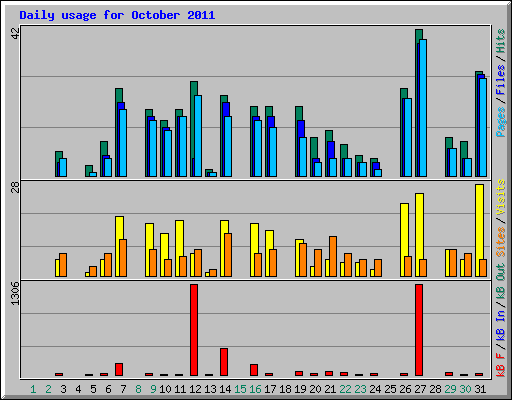Screen dimensions: 512x400
Task: Select the "kB F" legend label
Action: click(500, 365)
